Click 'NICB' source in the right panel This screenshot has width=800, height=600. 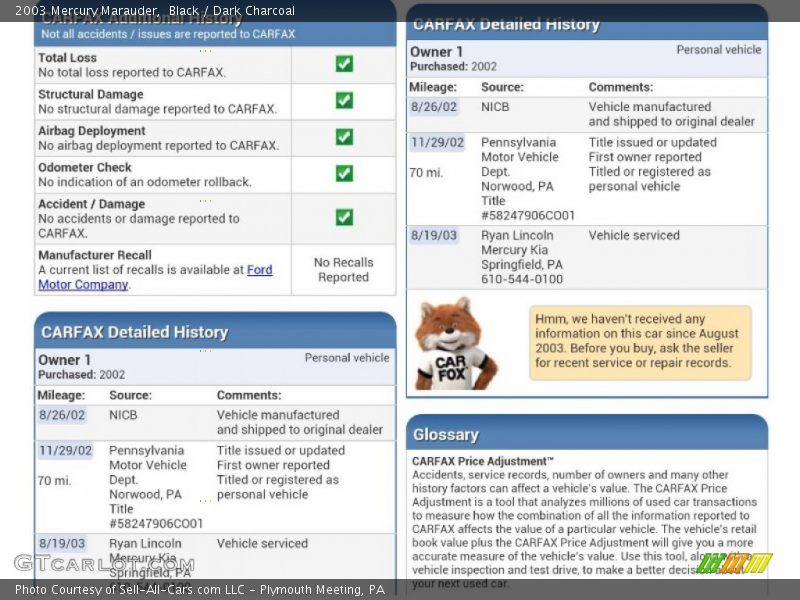point(495,107)
